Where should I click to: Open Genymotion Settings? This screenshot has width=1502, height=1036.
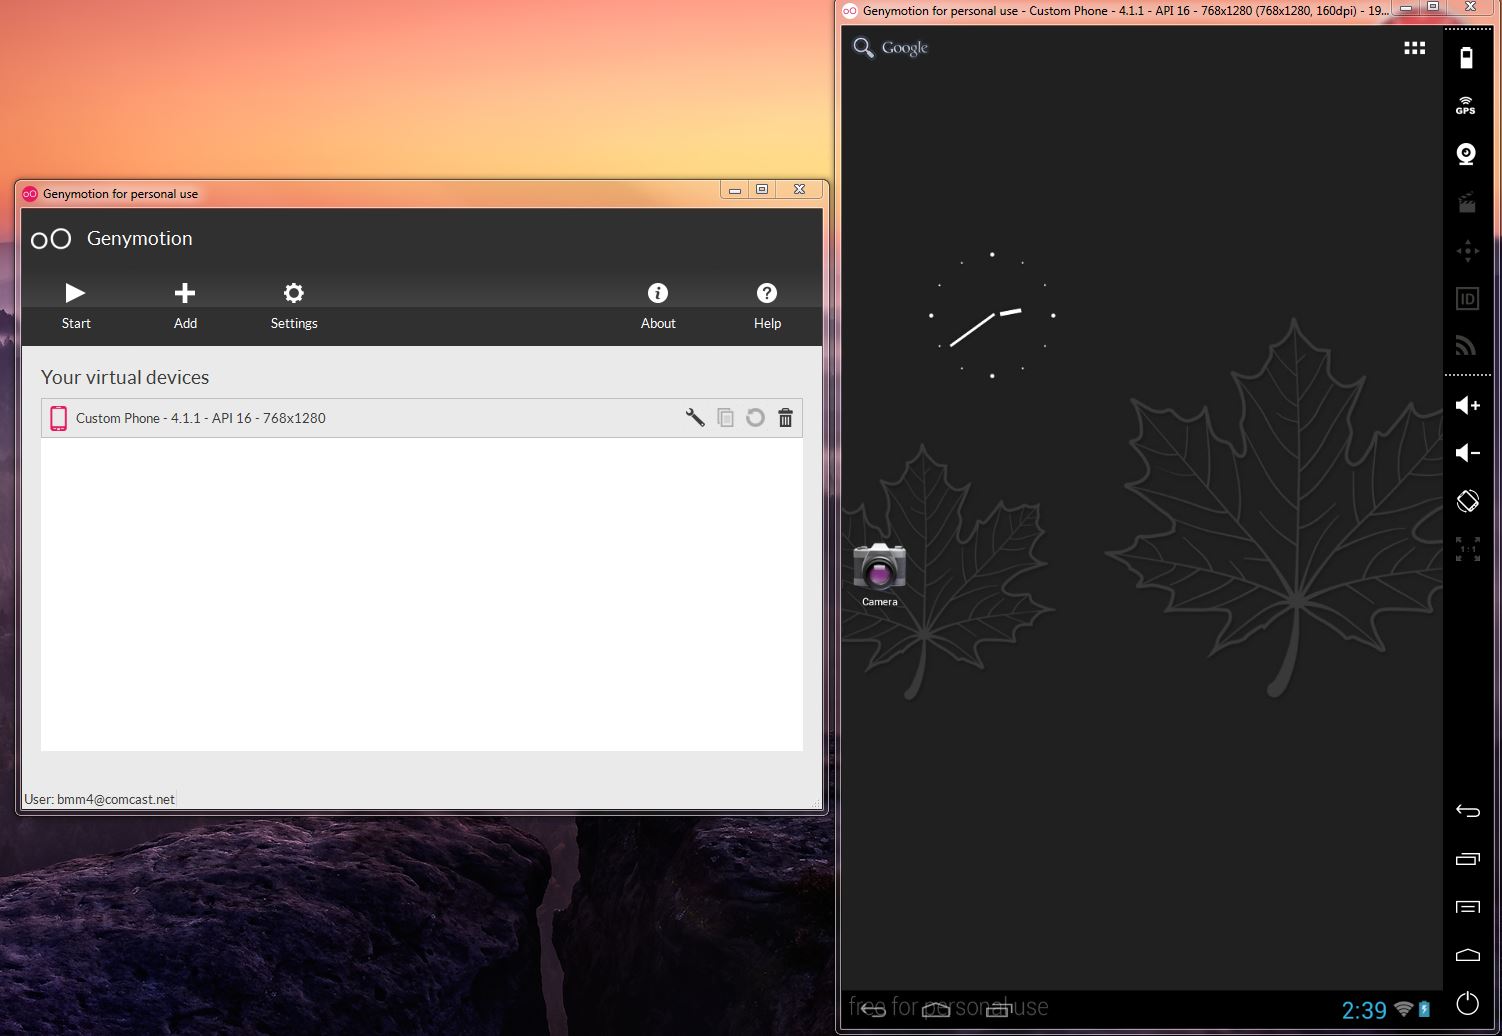point(293,304)
